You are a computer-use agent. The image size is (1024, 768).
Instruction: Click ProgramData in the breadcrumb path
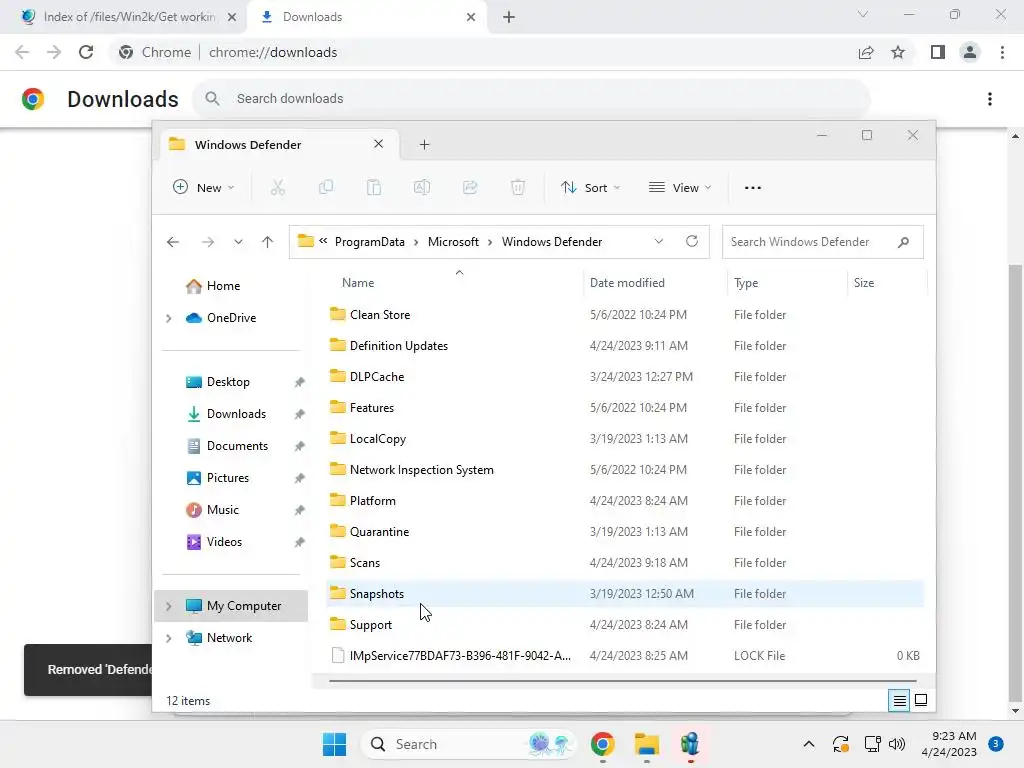pos(370,242)
